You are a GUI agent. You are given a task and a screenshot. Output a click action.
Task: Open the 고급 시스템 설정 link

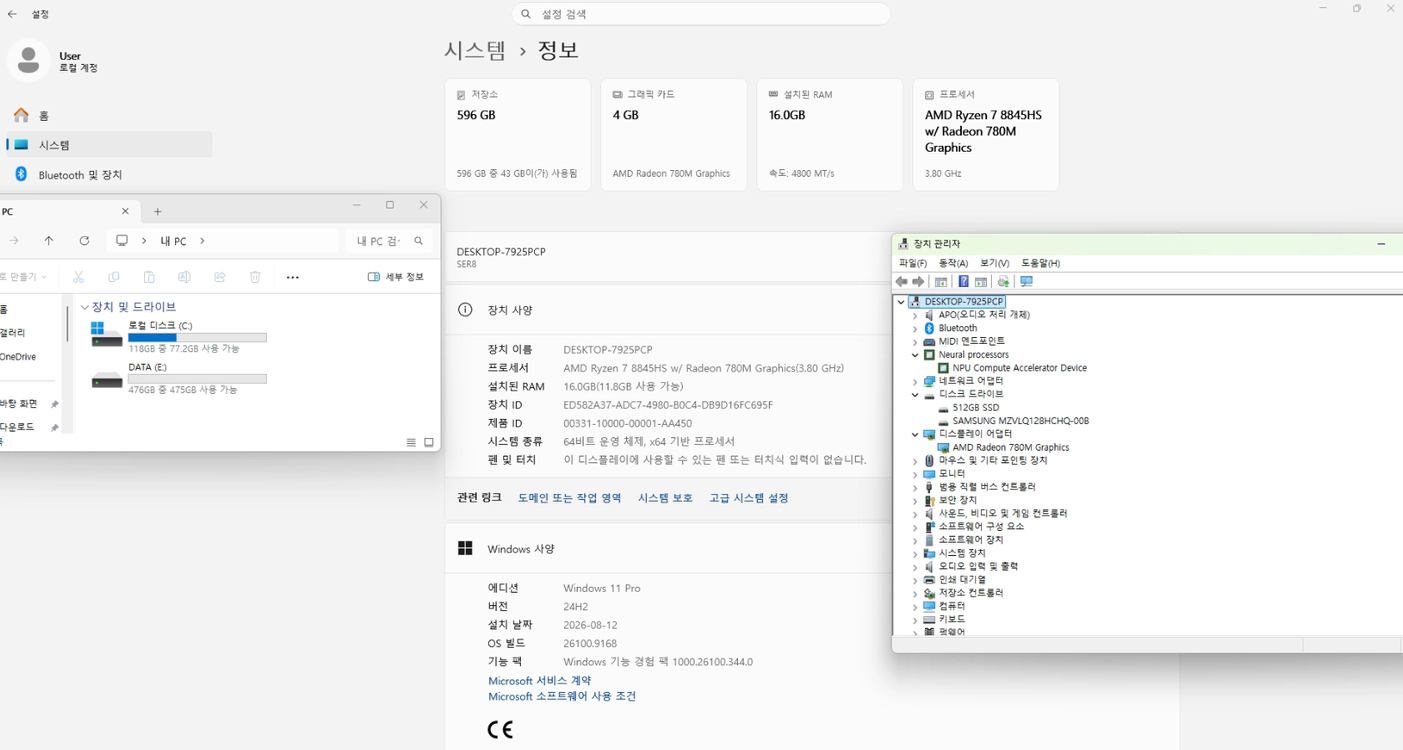tap(749, 498)
